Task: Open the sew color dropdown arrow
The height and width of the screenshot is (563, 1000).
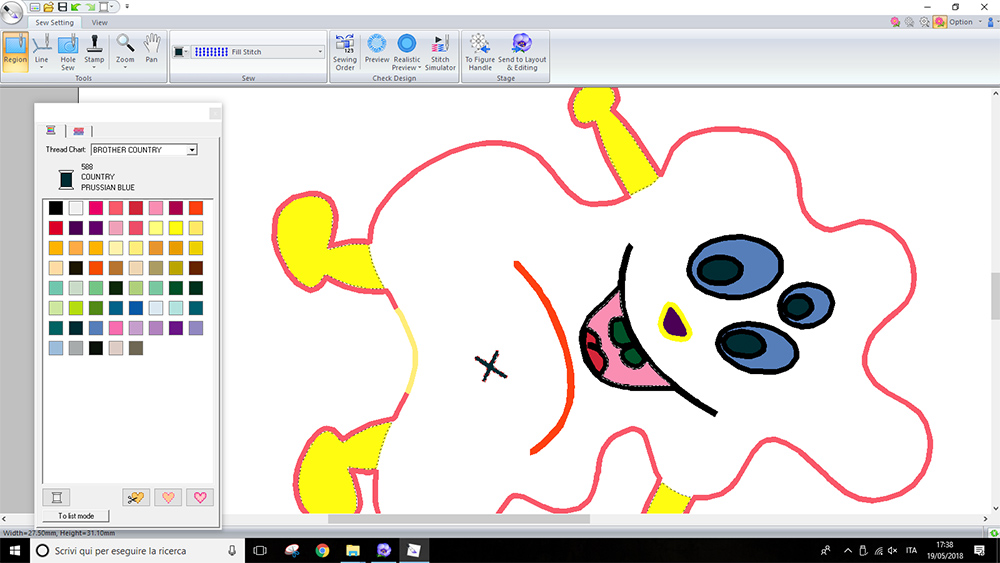Action: [186, 52]
